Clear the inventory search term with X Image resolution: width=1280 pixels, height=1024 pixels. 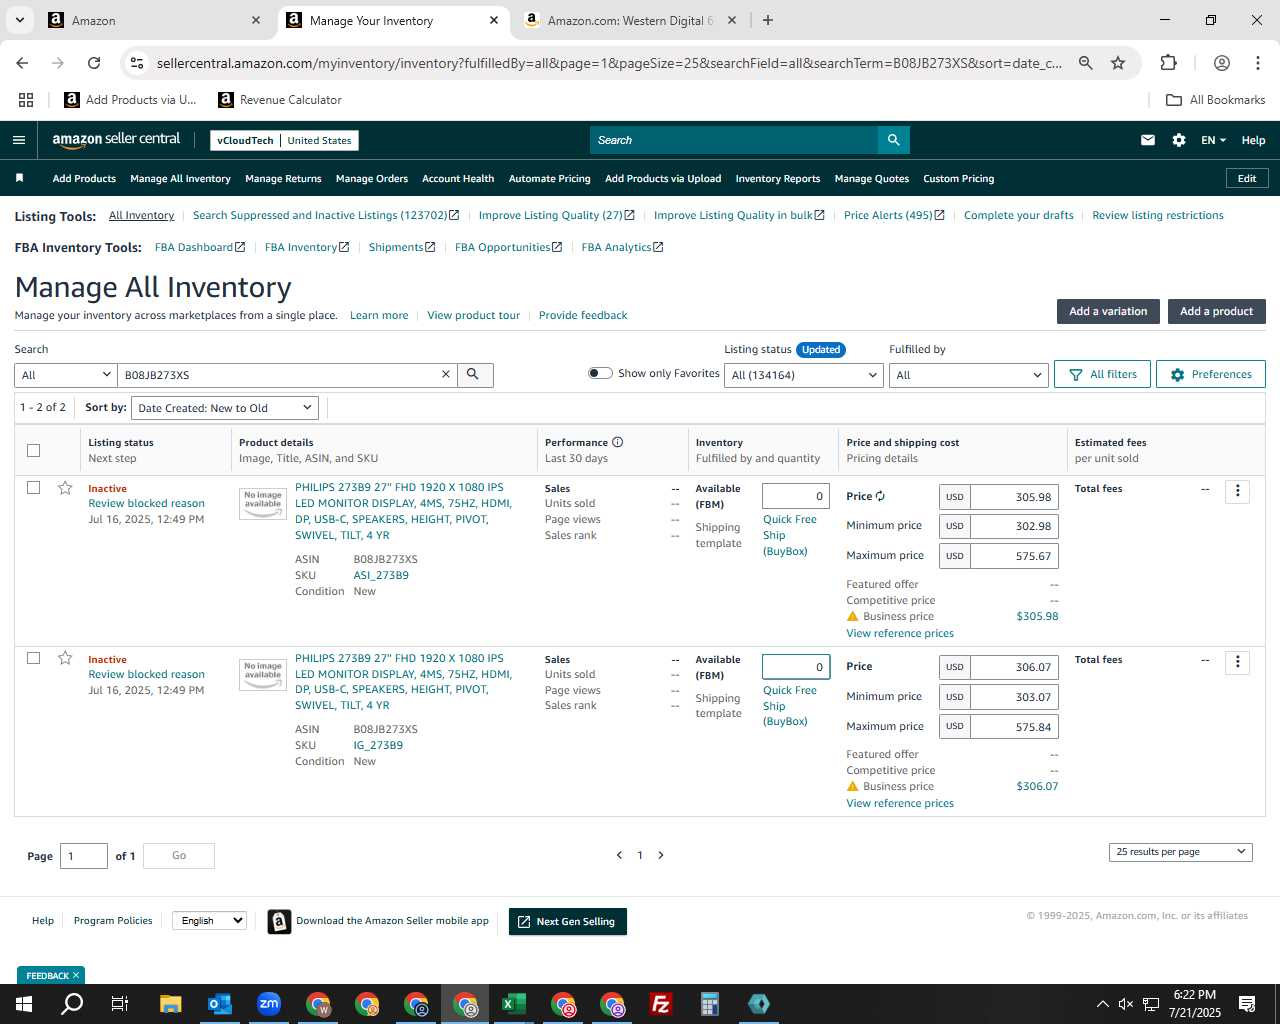pos(446,374)
